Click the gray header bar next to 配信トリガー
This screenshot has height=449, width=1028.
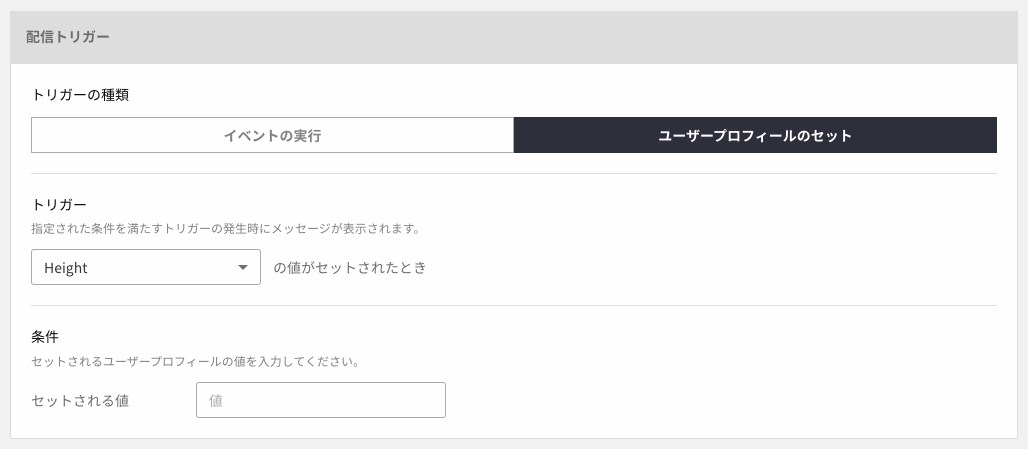click(564, 37)
